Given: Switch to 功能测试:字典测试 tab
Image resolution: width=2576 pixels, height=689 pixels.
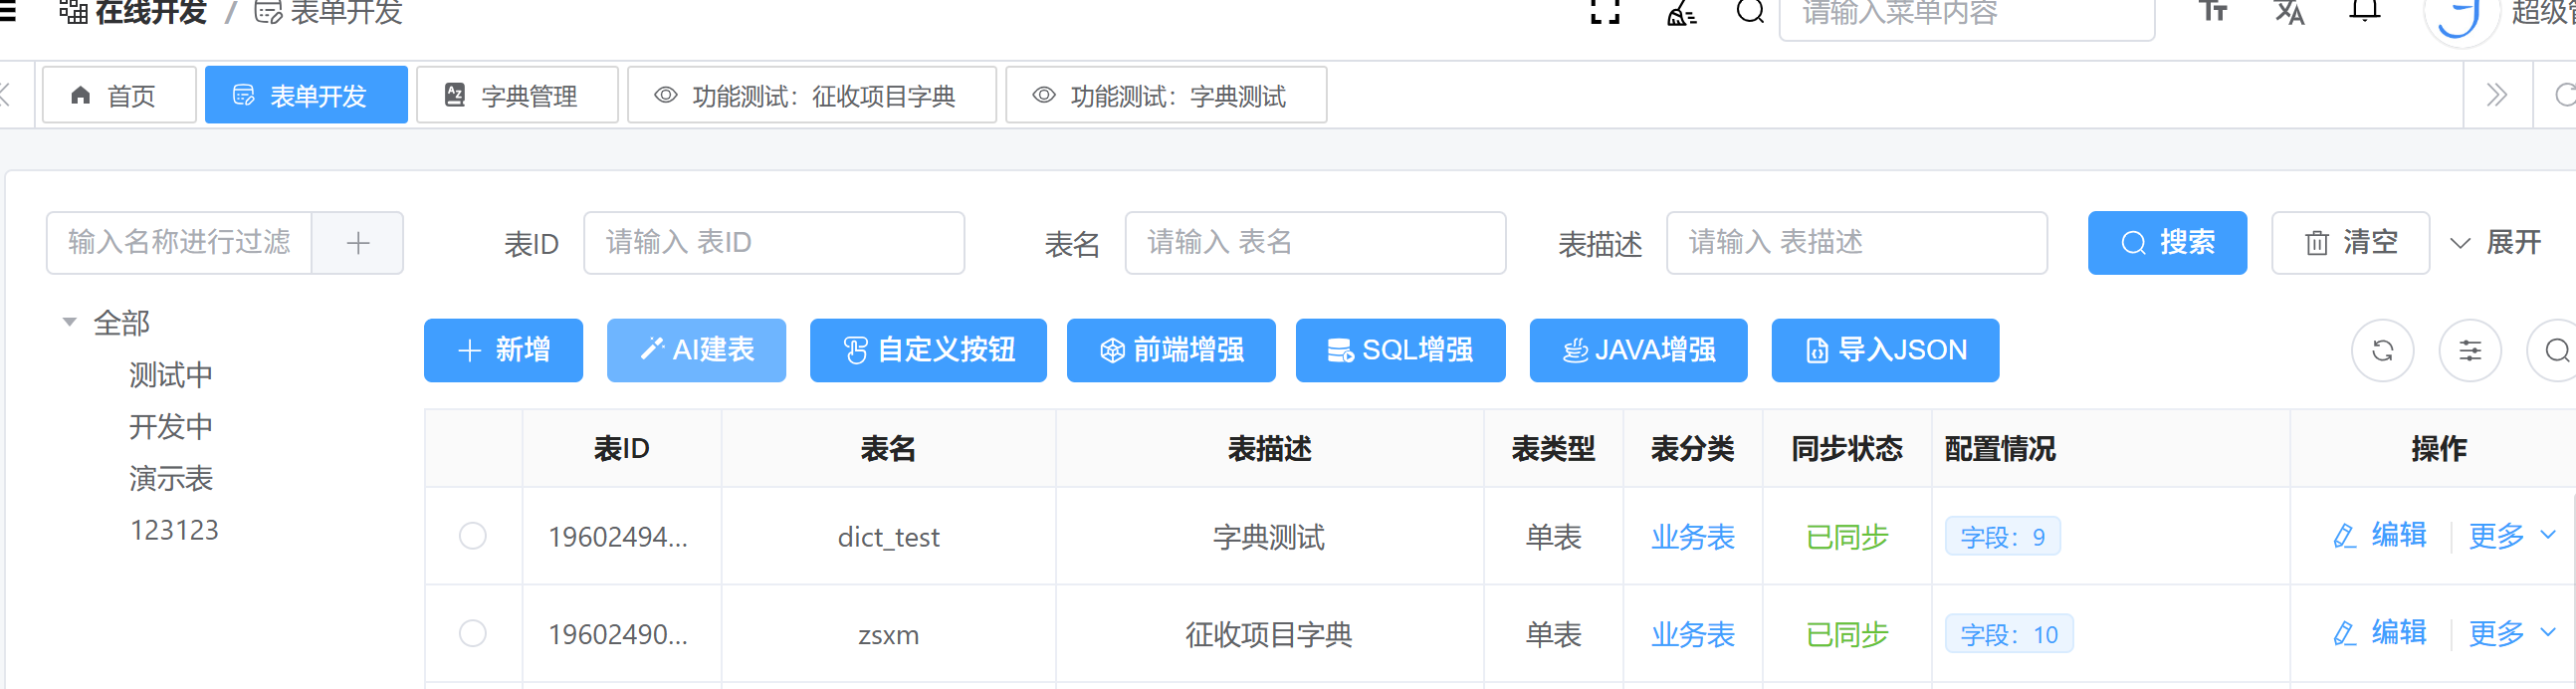Looking at the screenshot, I should click(x=1165, y=96).
